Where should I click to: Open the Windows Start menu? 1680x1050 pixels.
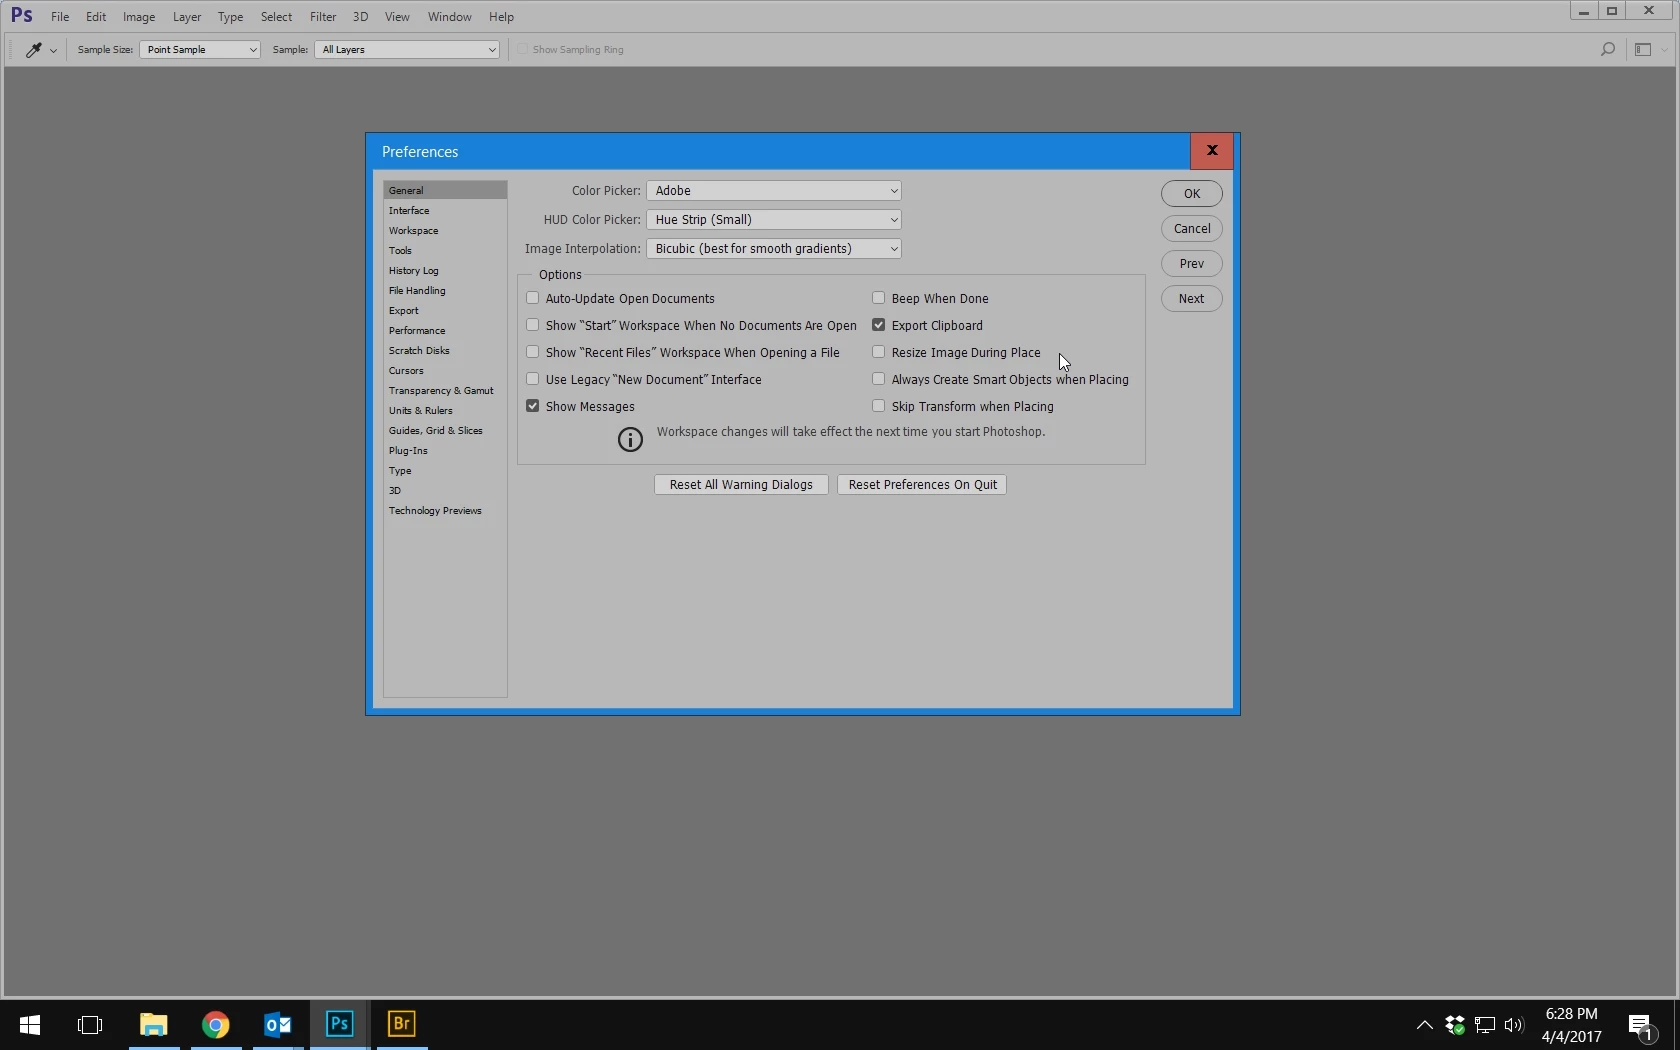[x=30, y=1024]
